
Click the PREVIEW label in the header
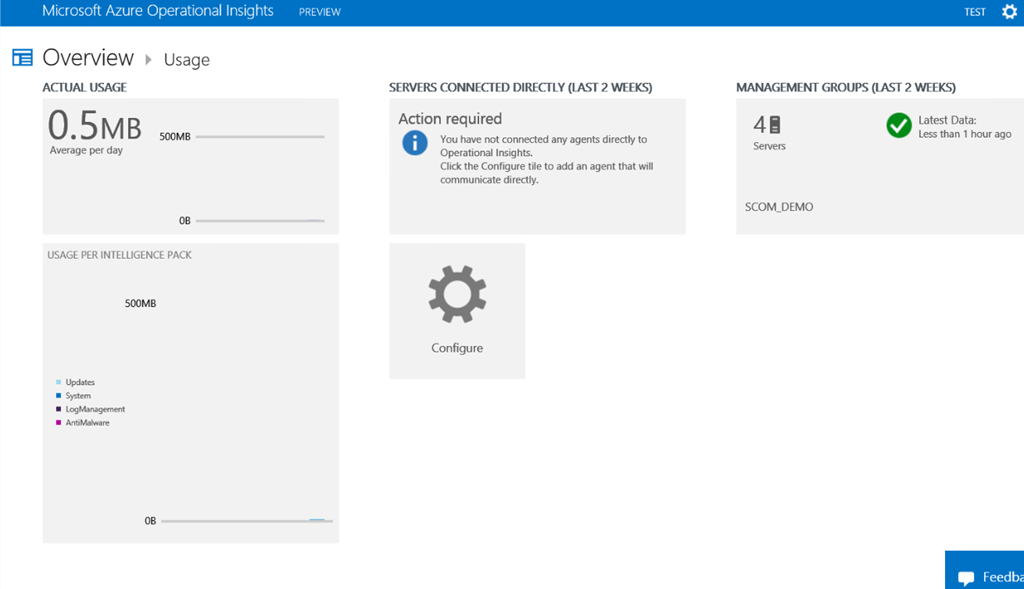tap(320, 13)
